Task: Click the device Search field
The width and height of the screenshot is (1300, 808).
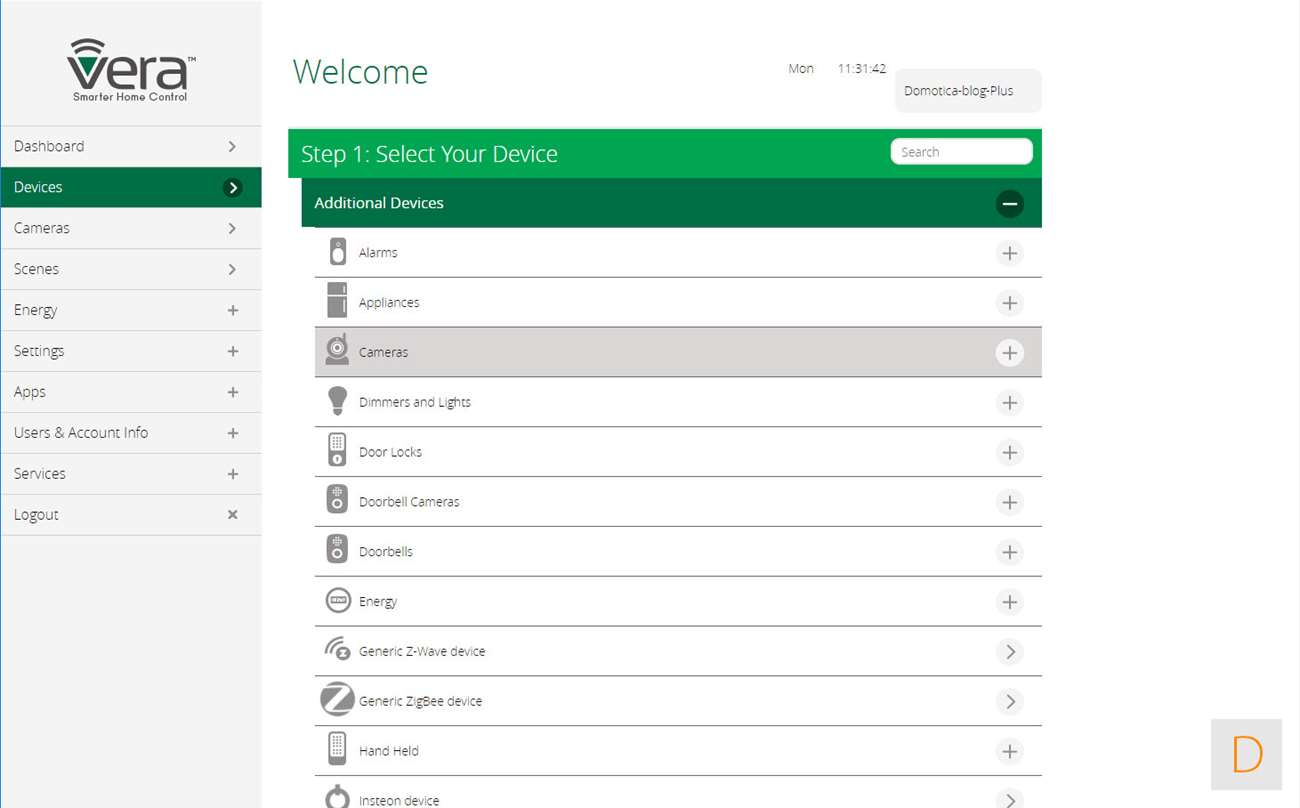Action: 961,152
